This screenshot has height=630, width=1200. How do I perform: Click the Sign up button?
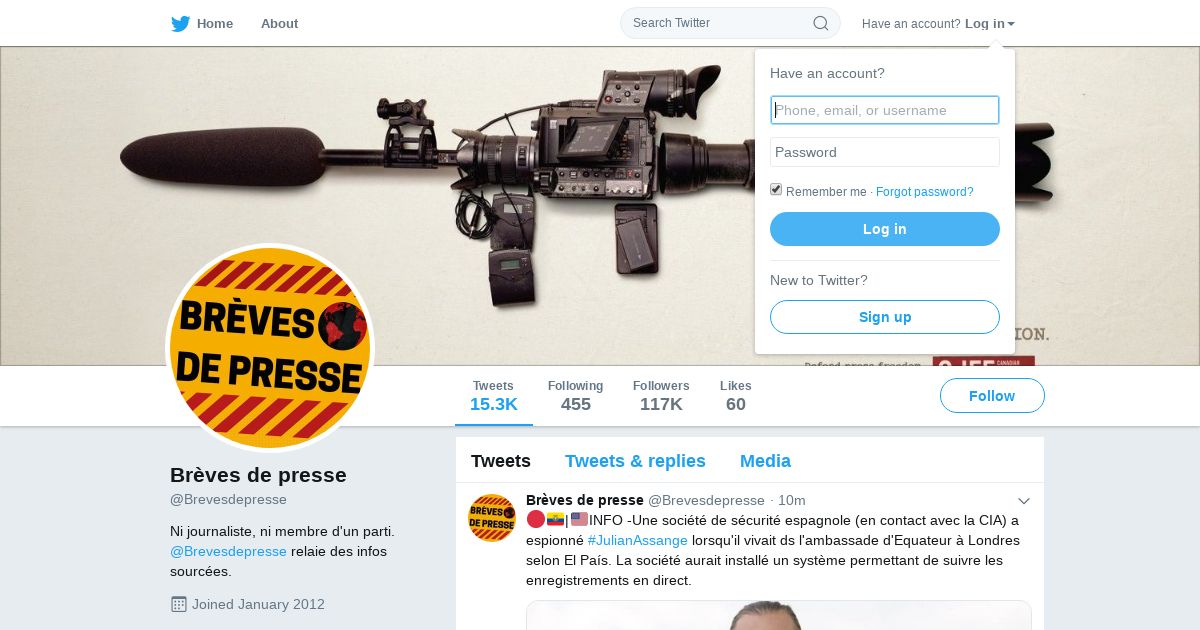pos(885,317)
